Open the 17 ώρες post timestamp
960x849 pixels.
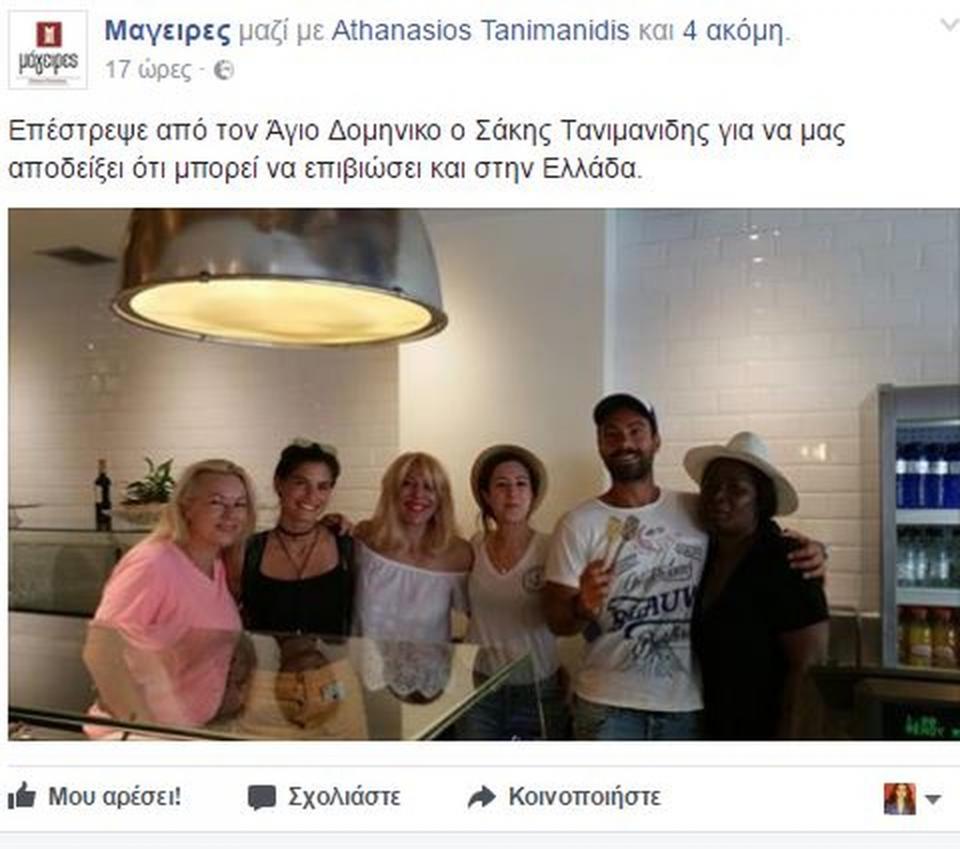(x=148, y=70)
